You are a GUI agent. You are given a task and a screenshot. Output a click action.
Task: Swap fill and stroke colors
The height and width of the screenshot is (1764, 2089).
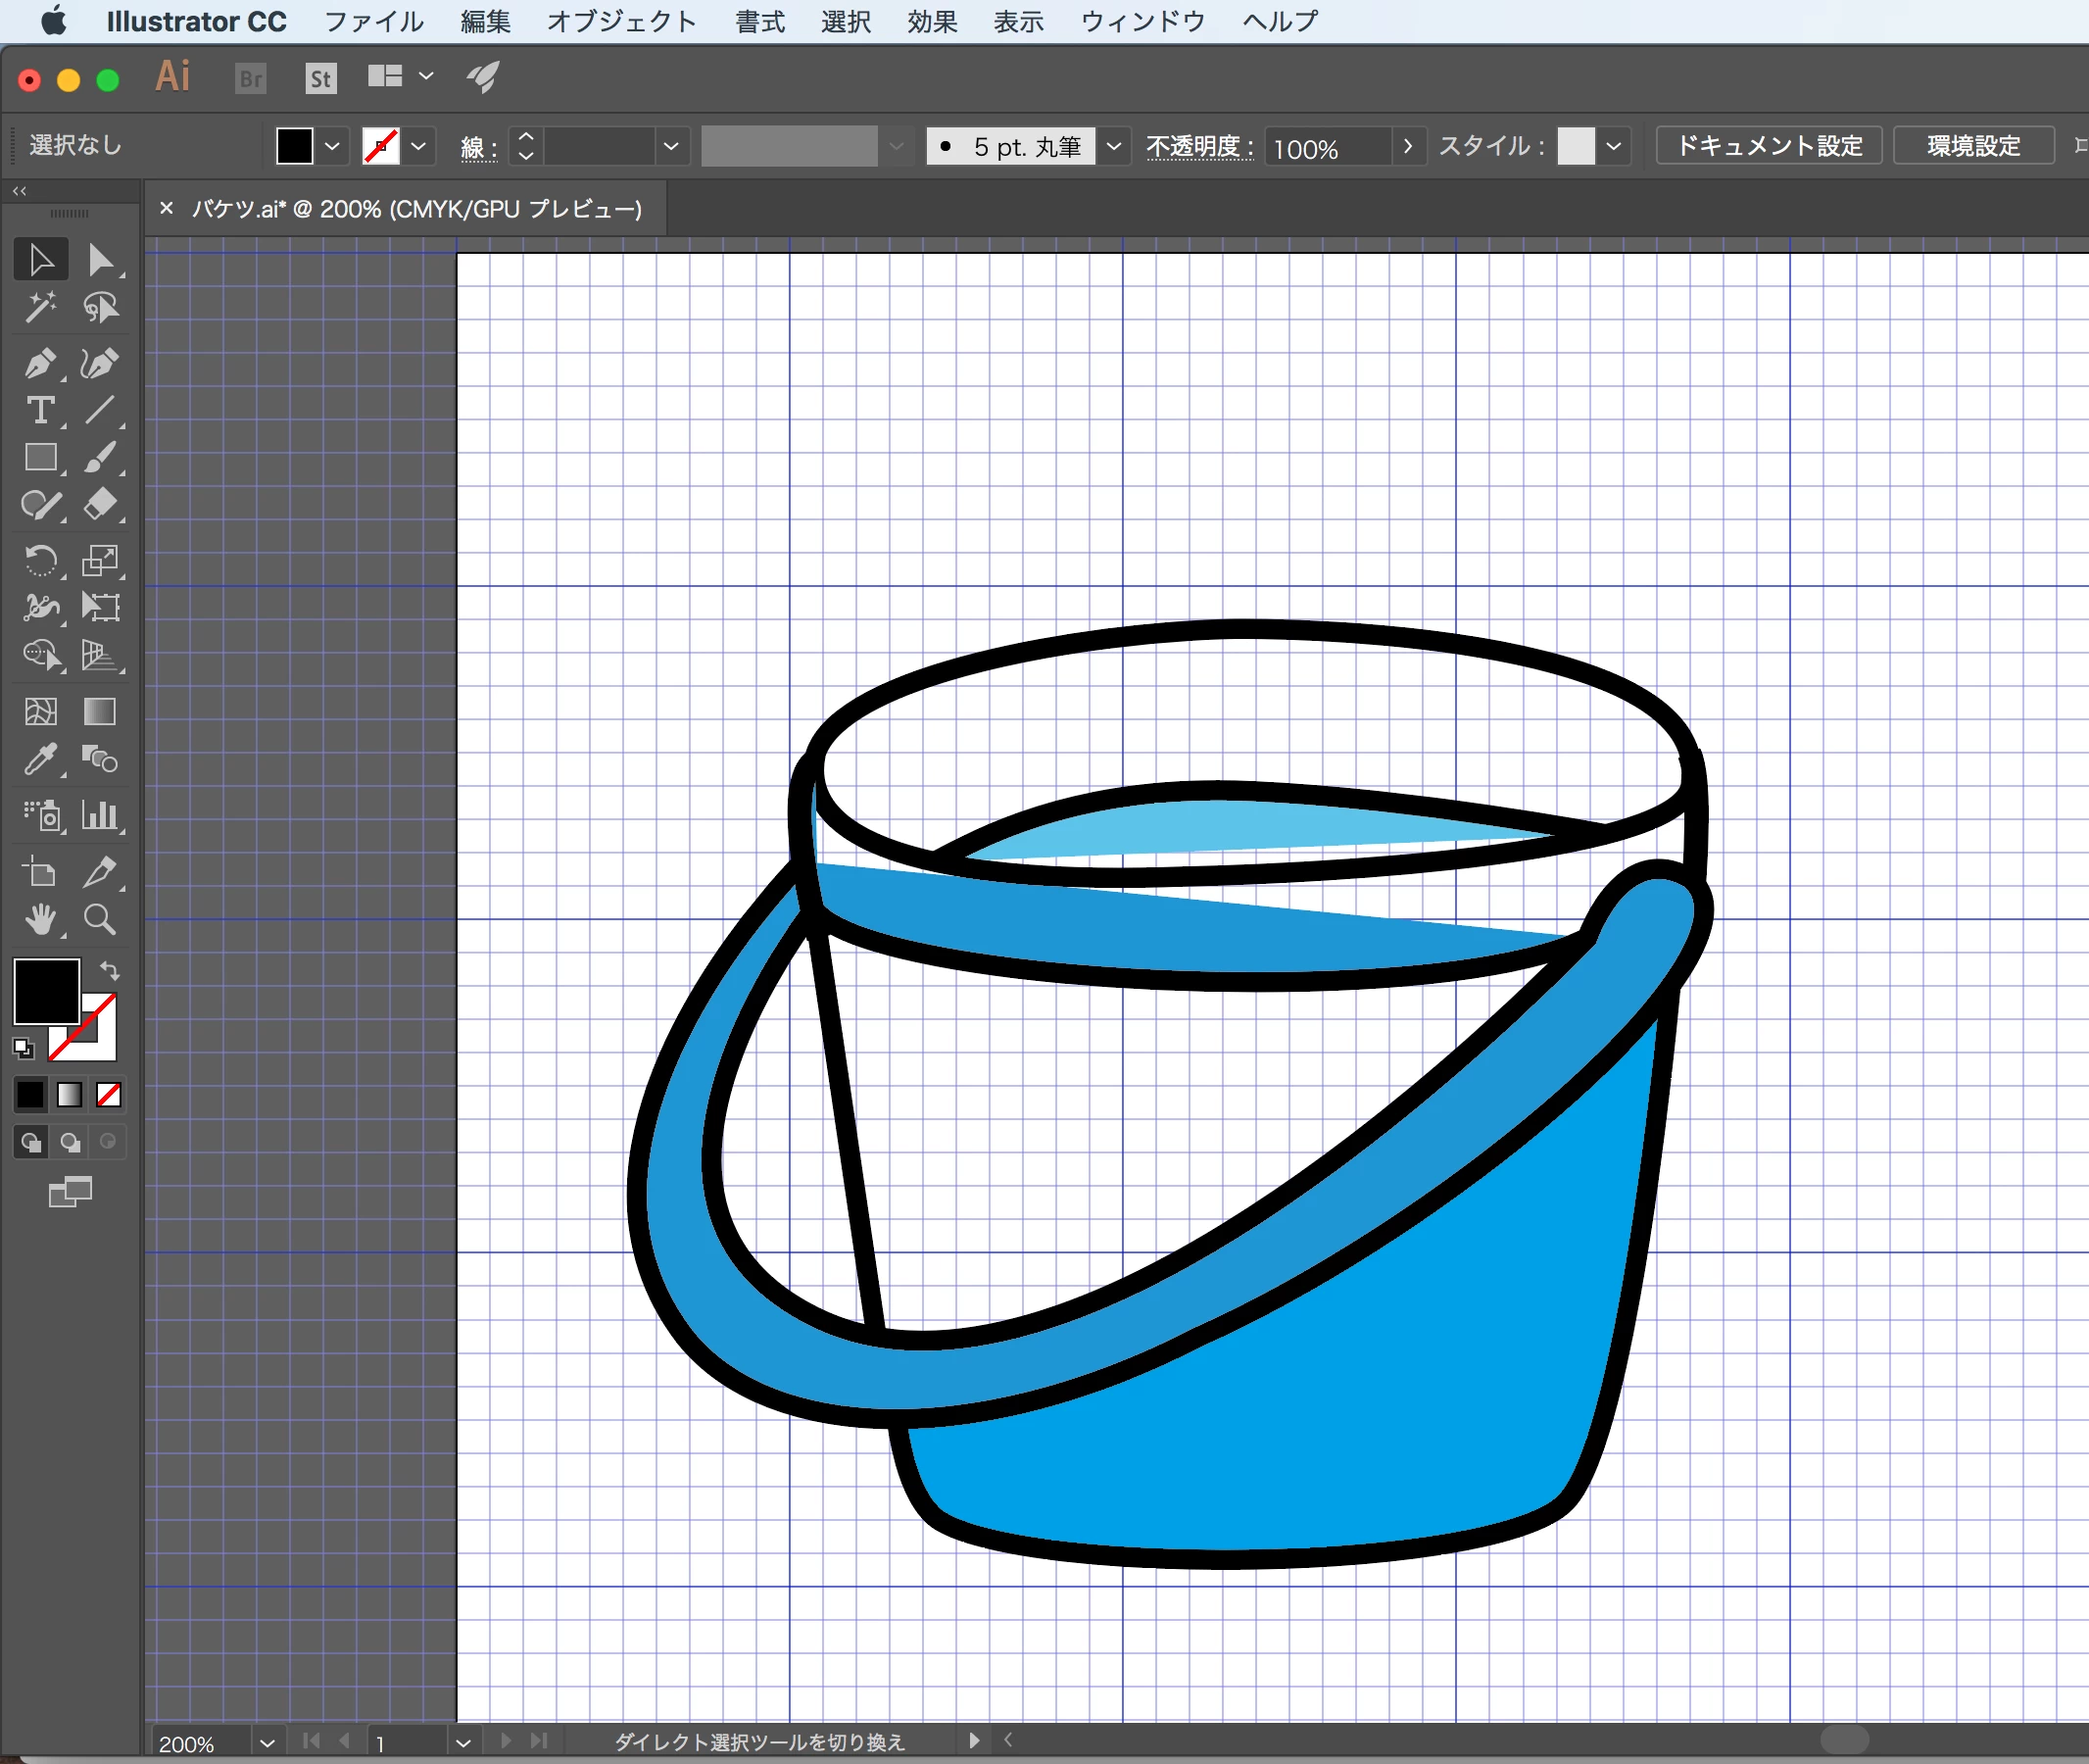110,970
